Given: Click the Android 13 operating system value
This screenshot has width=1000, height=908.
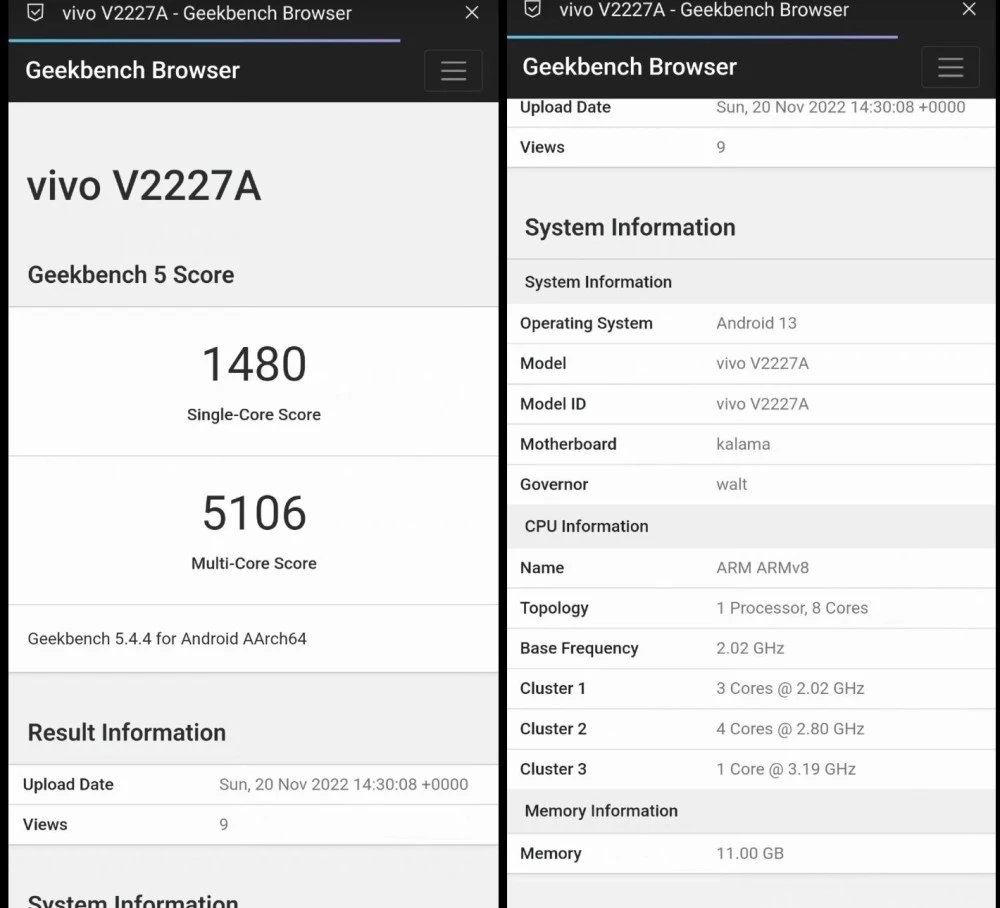Looking at the screenshot, I should click(756, 323).
